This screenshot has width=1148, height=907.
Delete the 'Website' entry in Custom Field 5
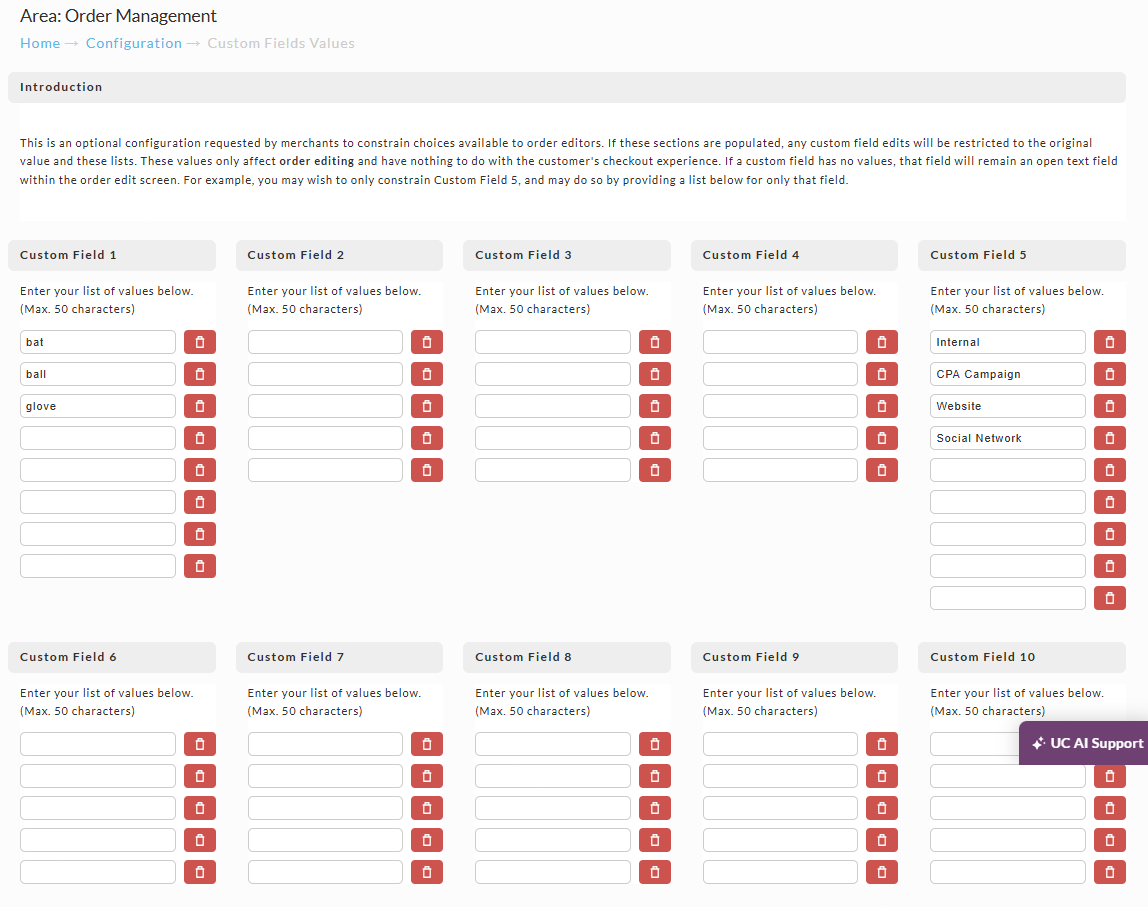[1110, 406]
